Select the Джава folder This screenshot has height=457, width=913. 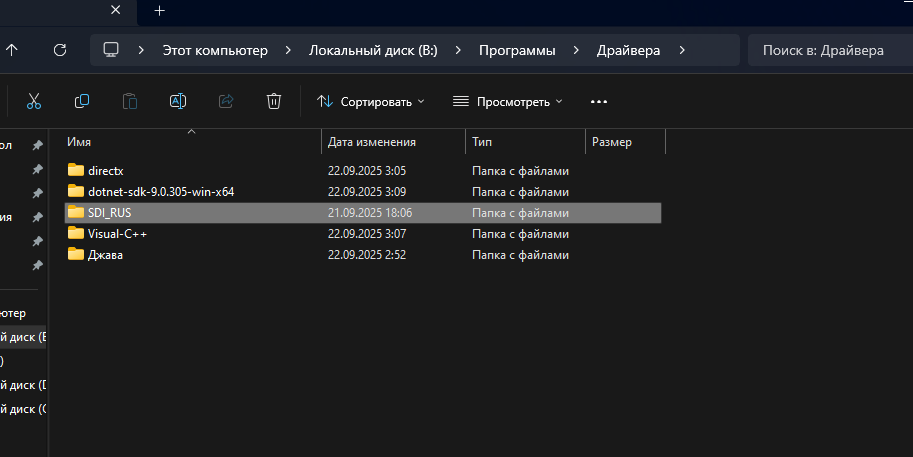(105, 255)
